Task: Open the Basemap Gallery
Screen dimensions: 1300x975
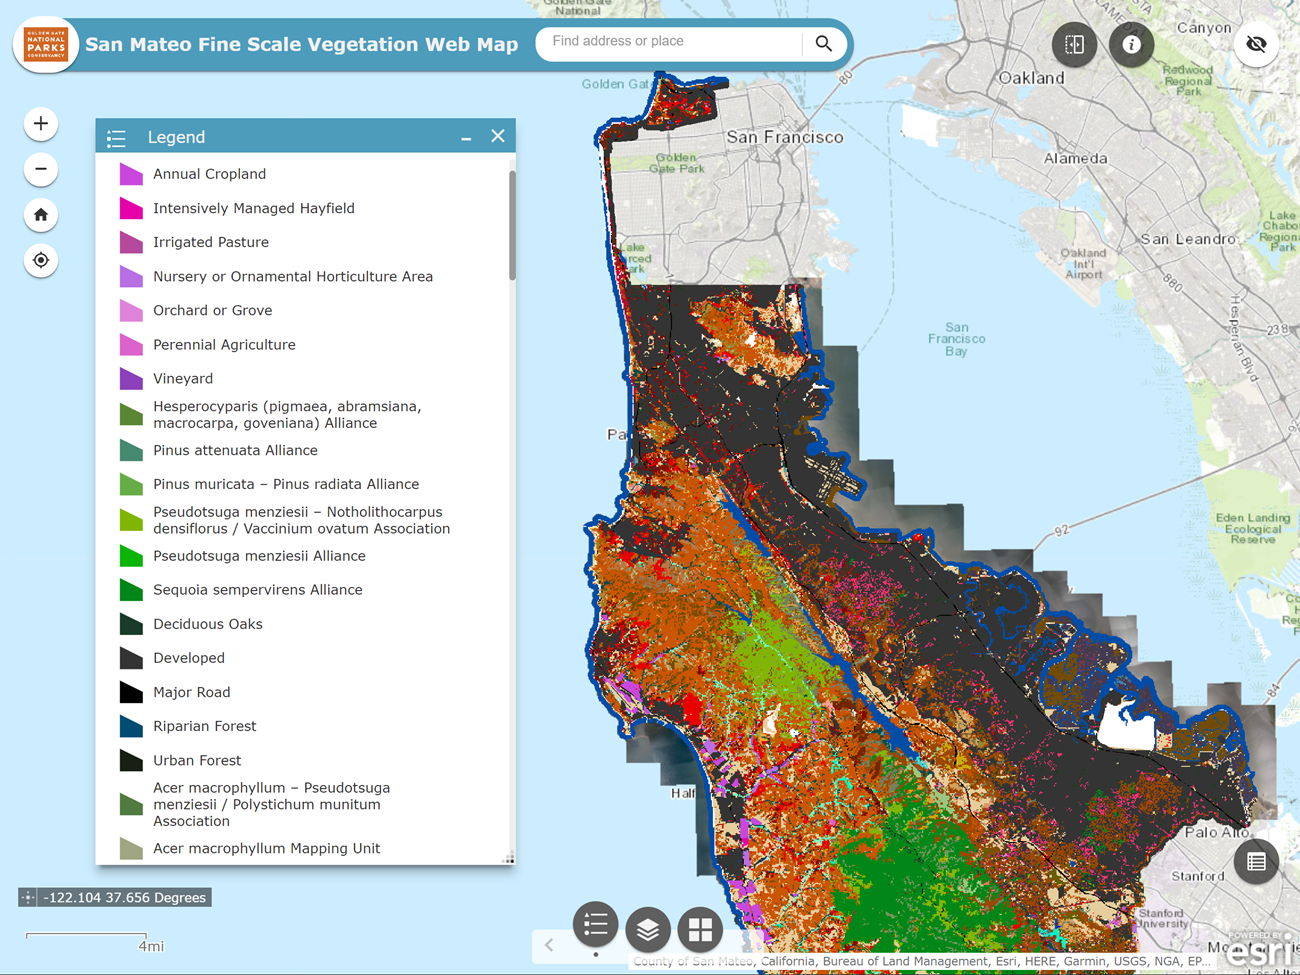Action: (699, 929)
